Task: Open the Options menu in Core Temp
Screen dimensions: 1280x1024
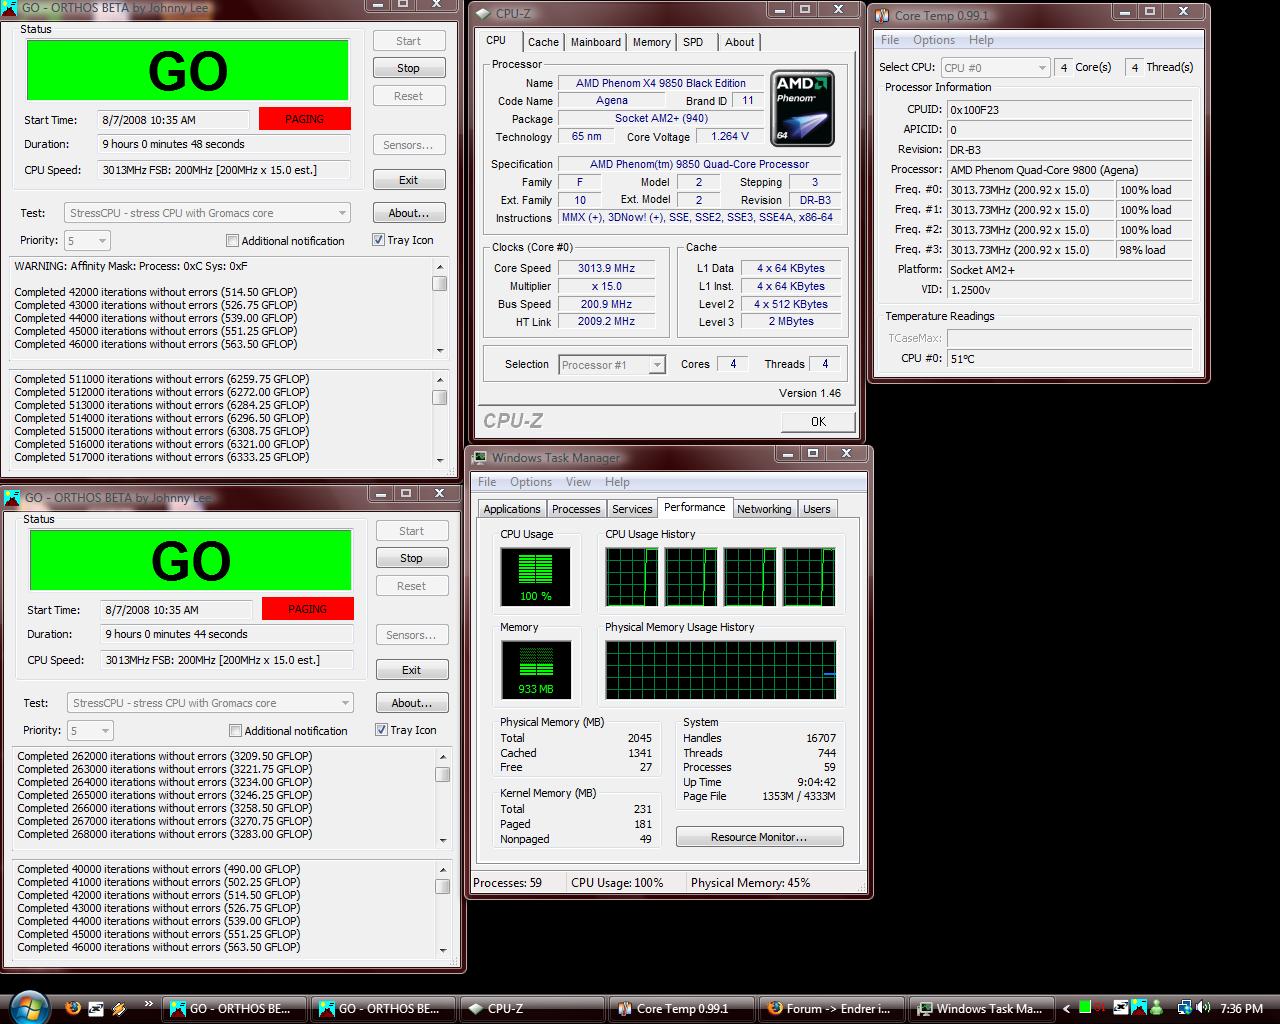Action: click(934, 40)
